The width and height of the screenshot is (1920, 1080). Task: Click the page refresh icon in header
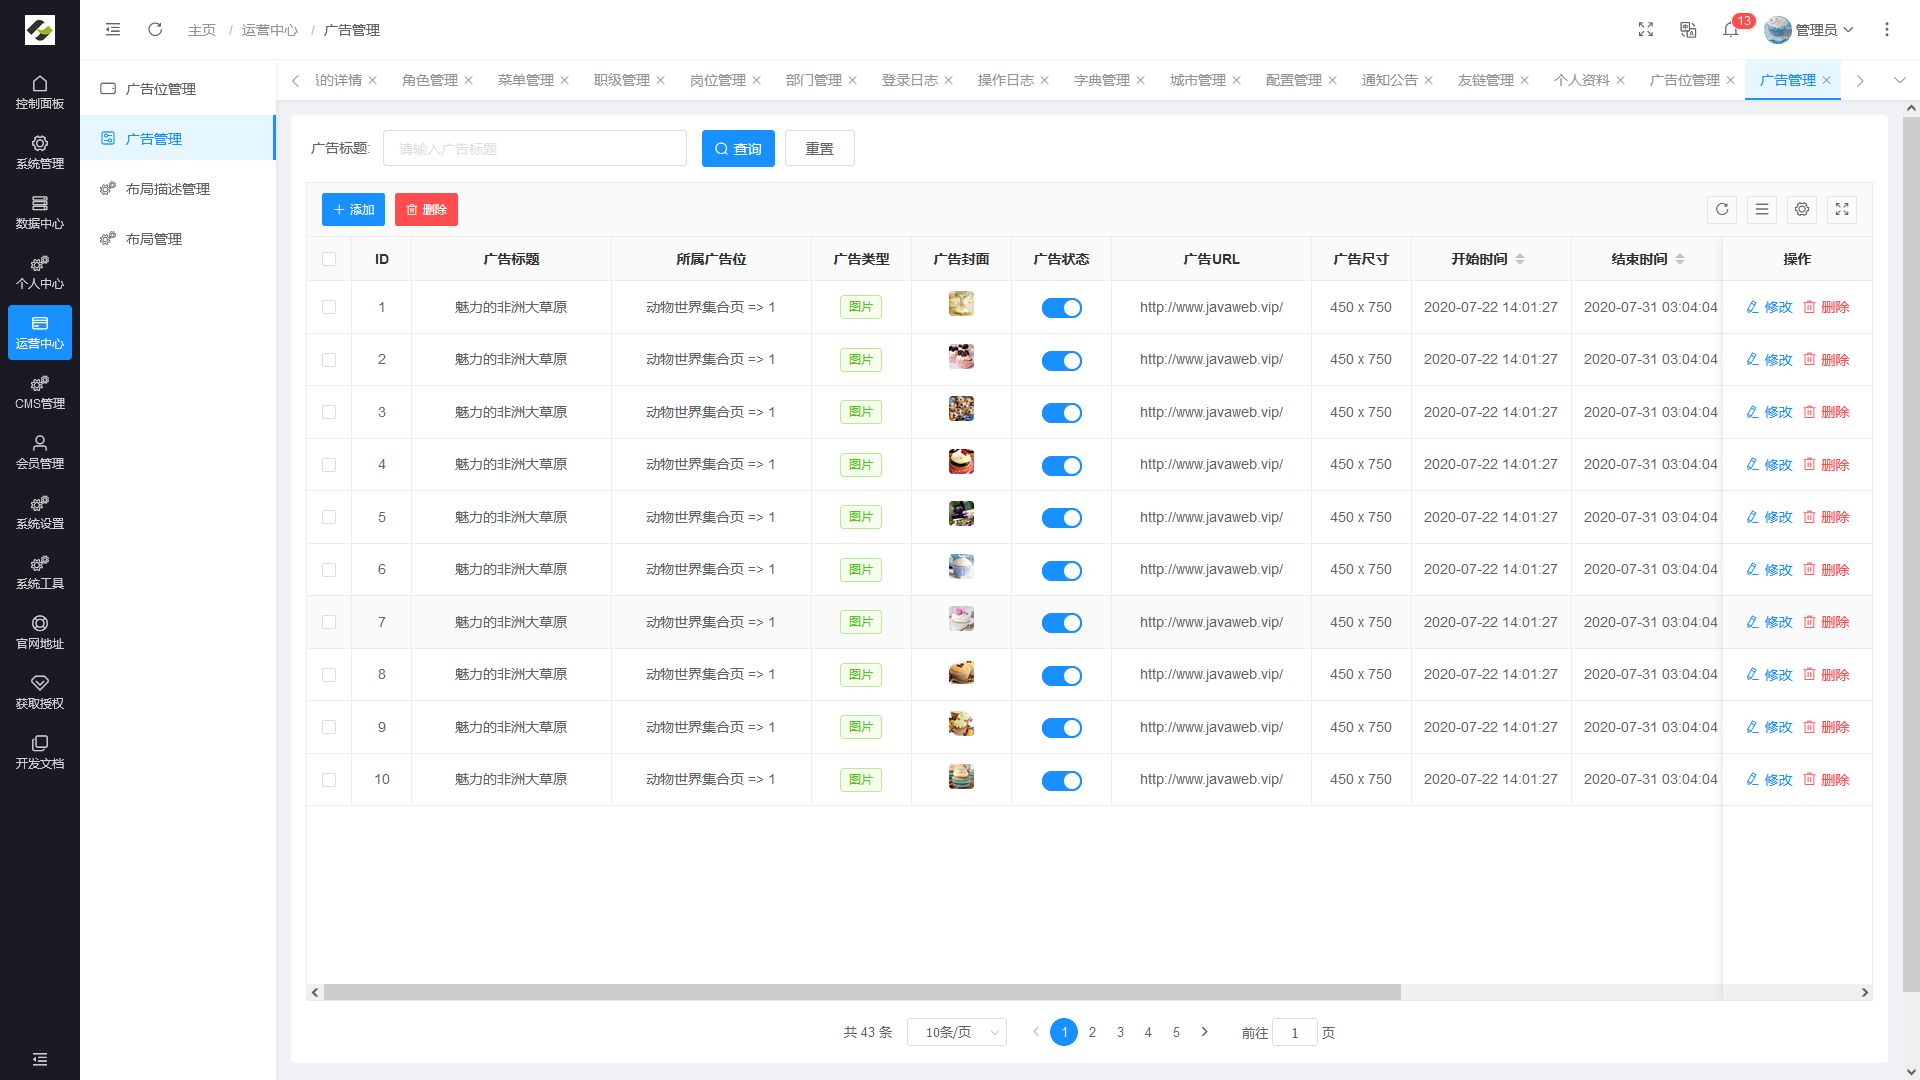point(155,30)
